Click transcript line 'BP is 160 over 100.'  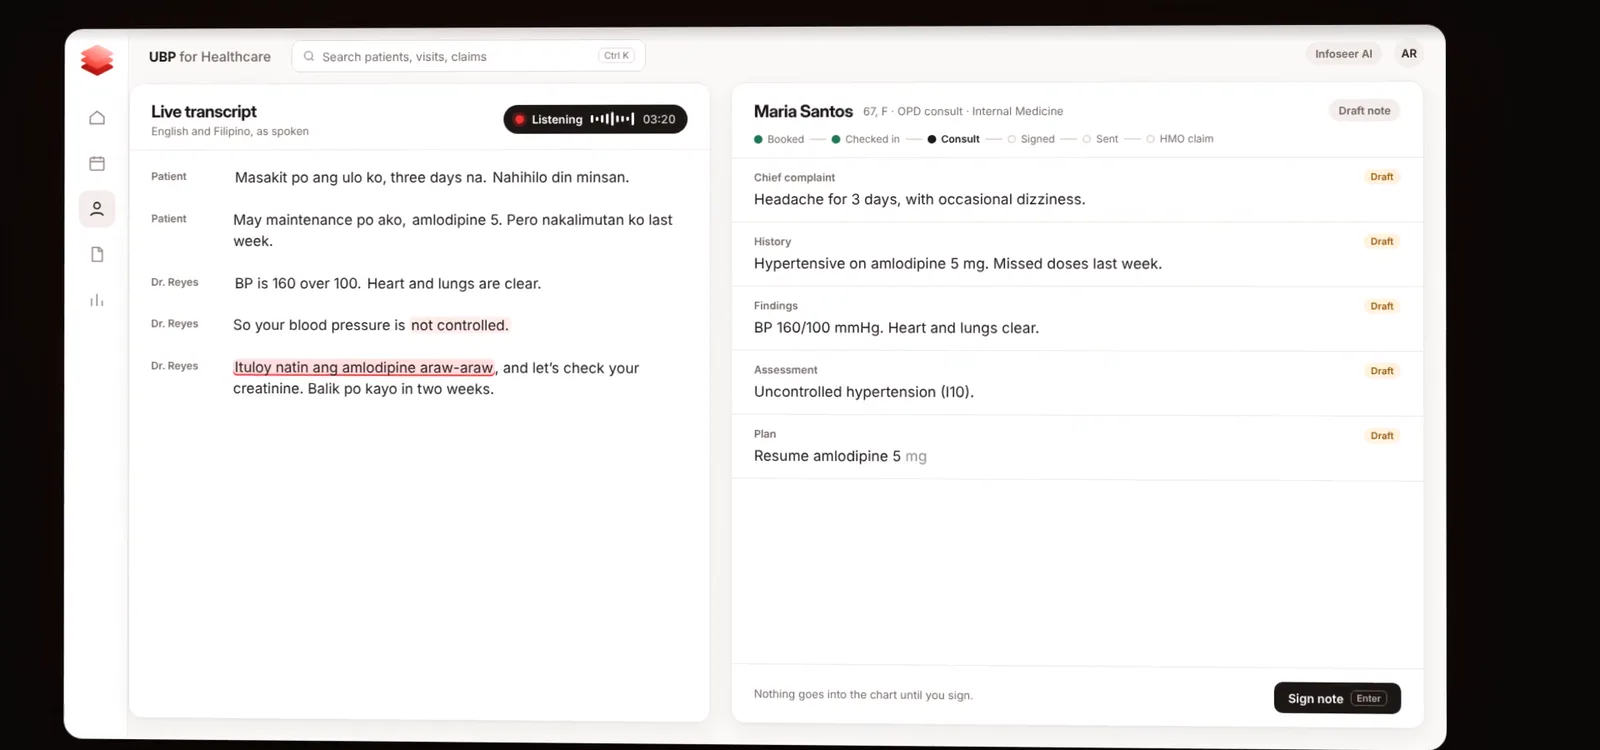[297, 284]
